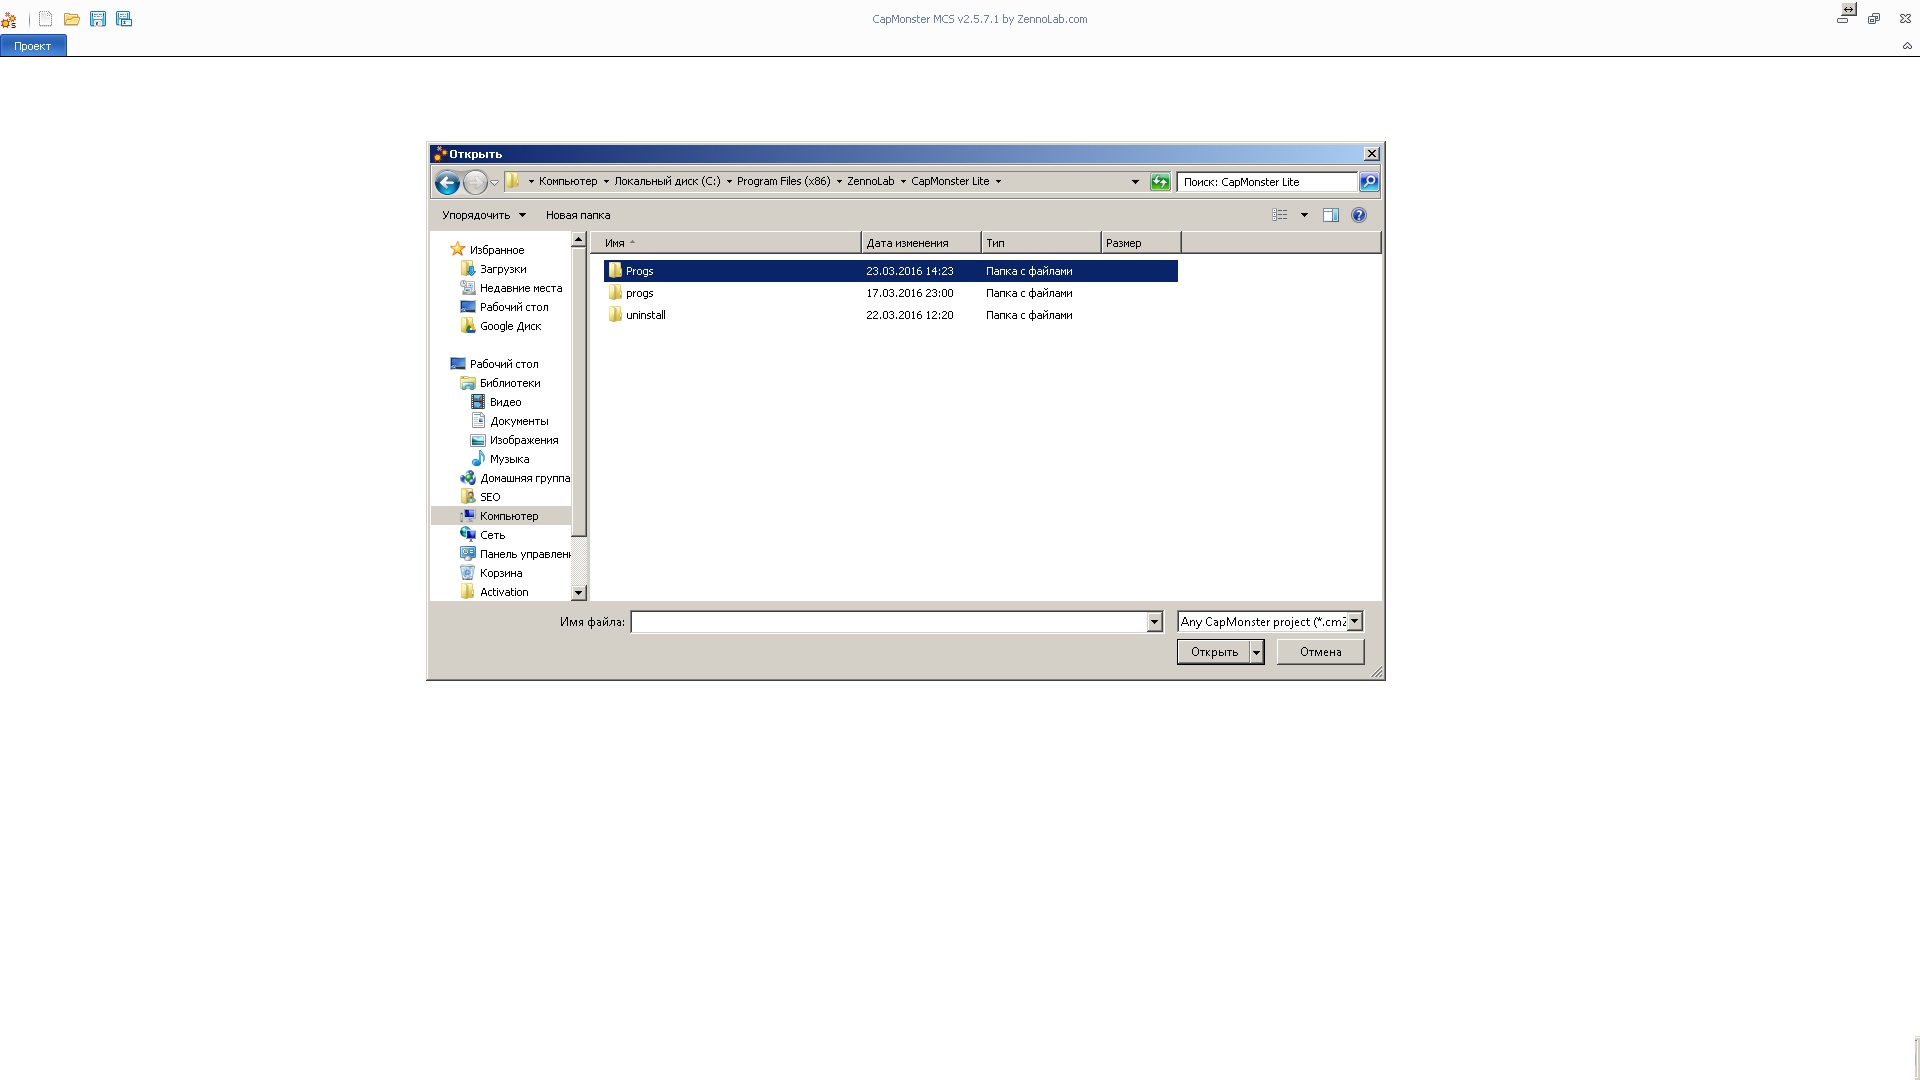1920x1080 pixels.
Task: Select the Progs folder dated 23.03.2016
Action: [890, 271]
